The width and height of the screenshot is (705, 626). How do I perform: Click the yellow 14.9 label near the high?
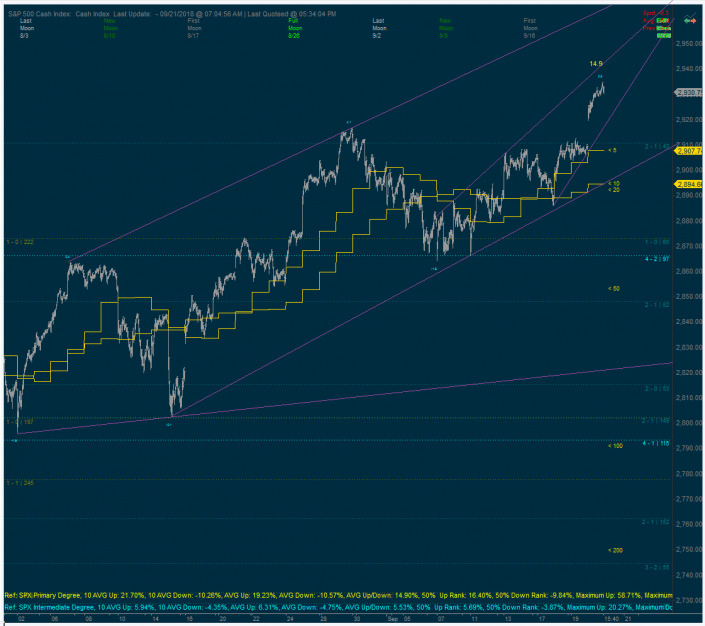click(x=596, y=64)
